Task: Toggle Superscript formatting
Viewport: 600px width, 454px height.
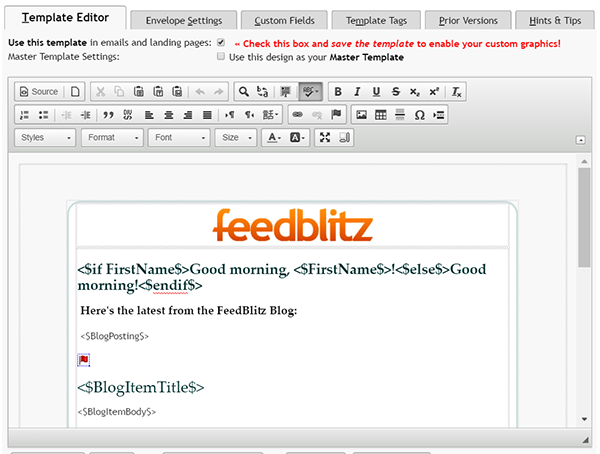Action: coord(434,92)
